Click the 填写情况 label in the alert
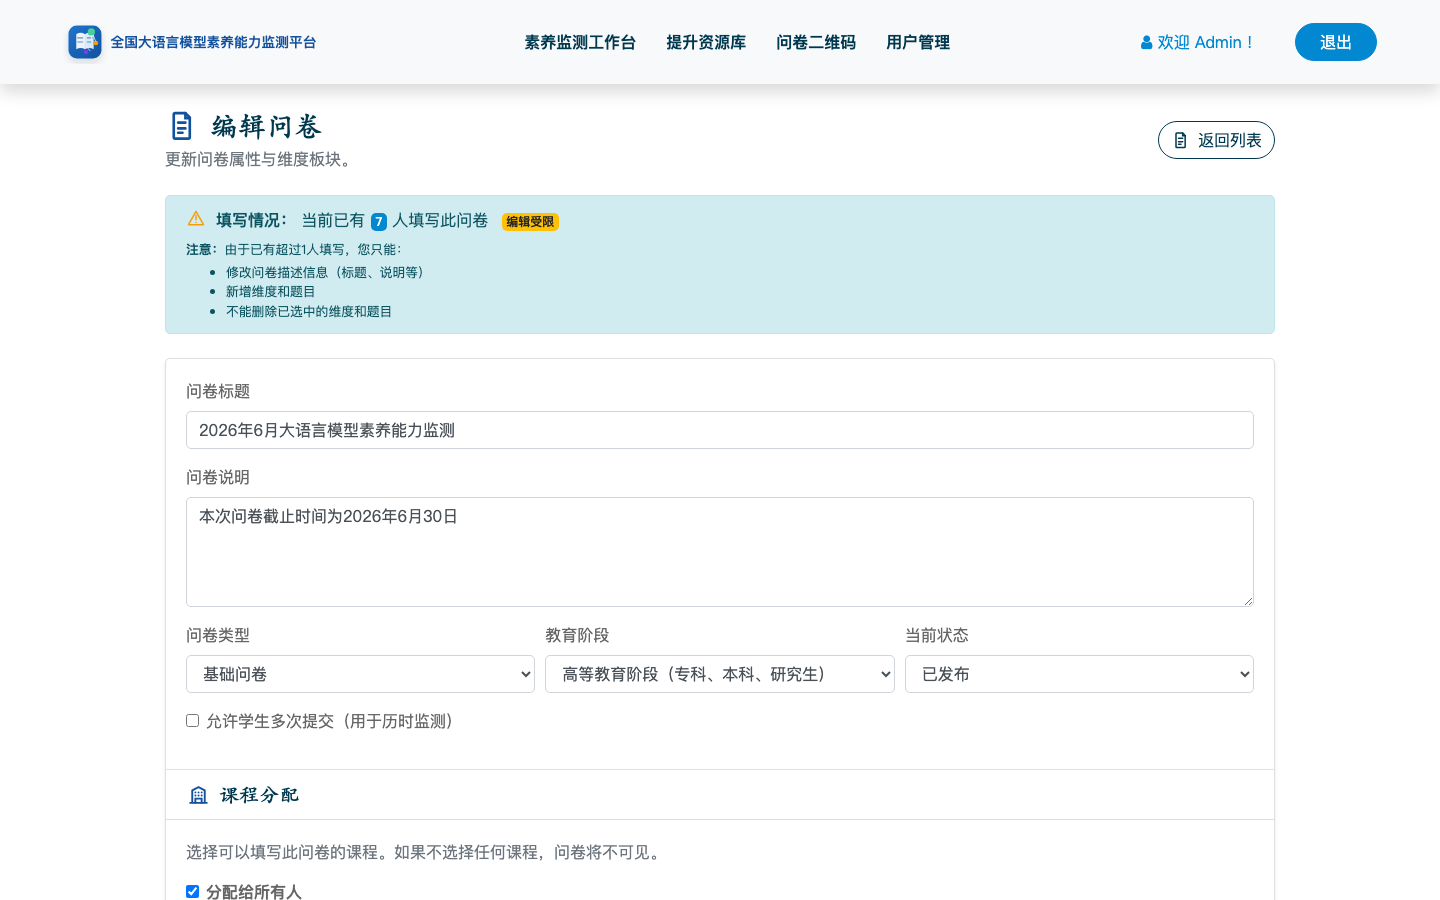The width and height of the screenshot is (1440, 900). (252, 220)
